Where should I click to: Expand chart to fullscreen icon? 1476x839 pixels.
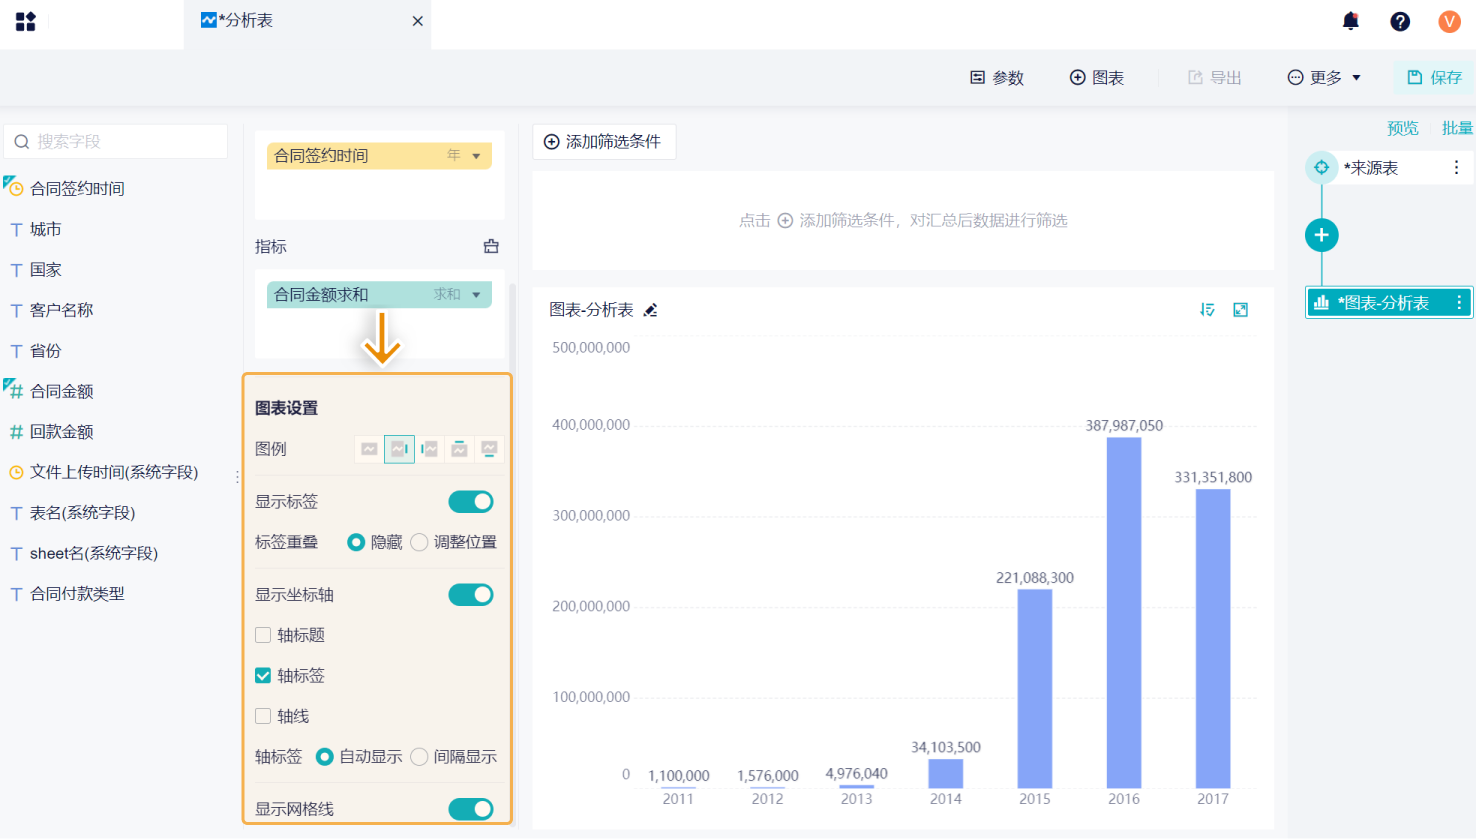click(1240, 310)
